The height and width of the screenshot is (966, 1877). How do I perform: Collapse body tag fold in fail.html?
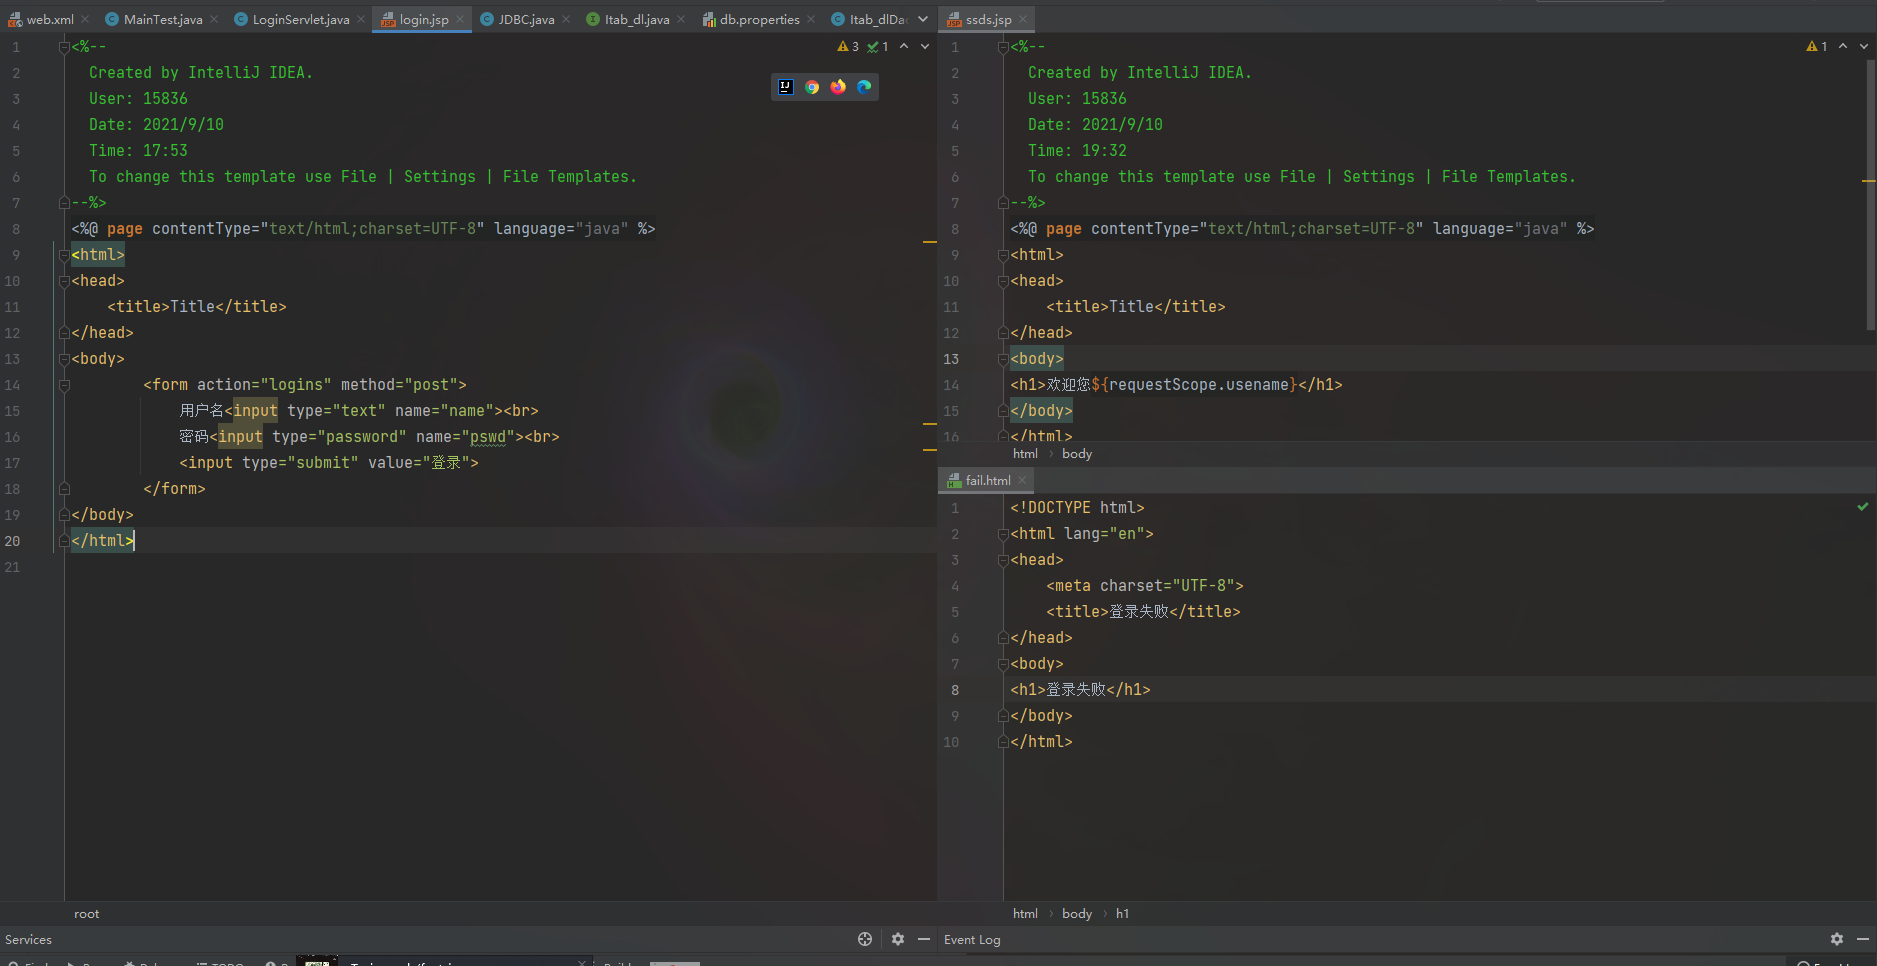(1003, 664)
